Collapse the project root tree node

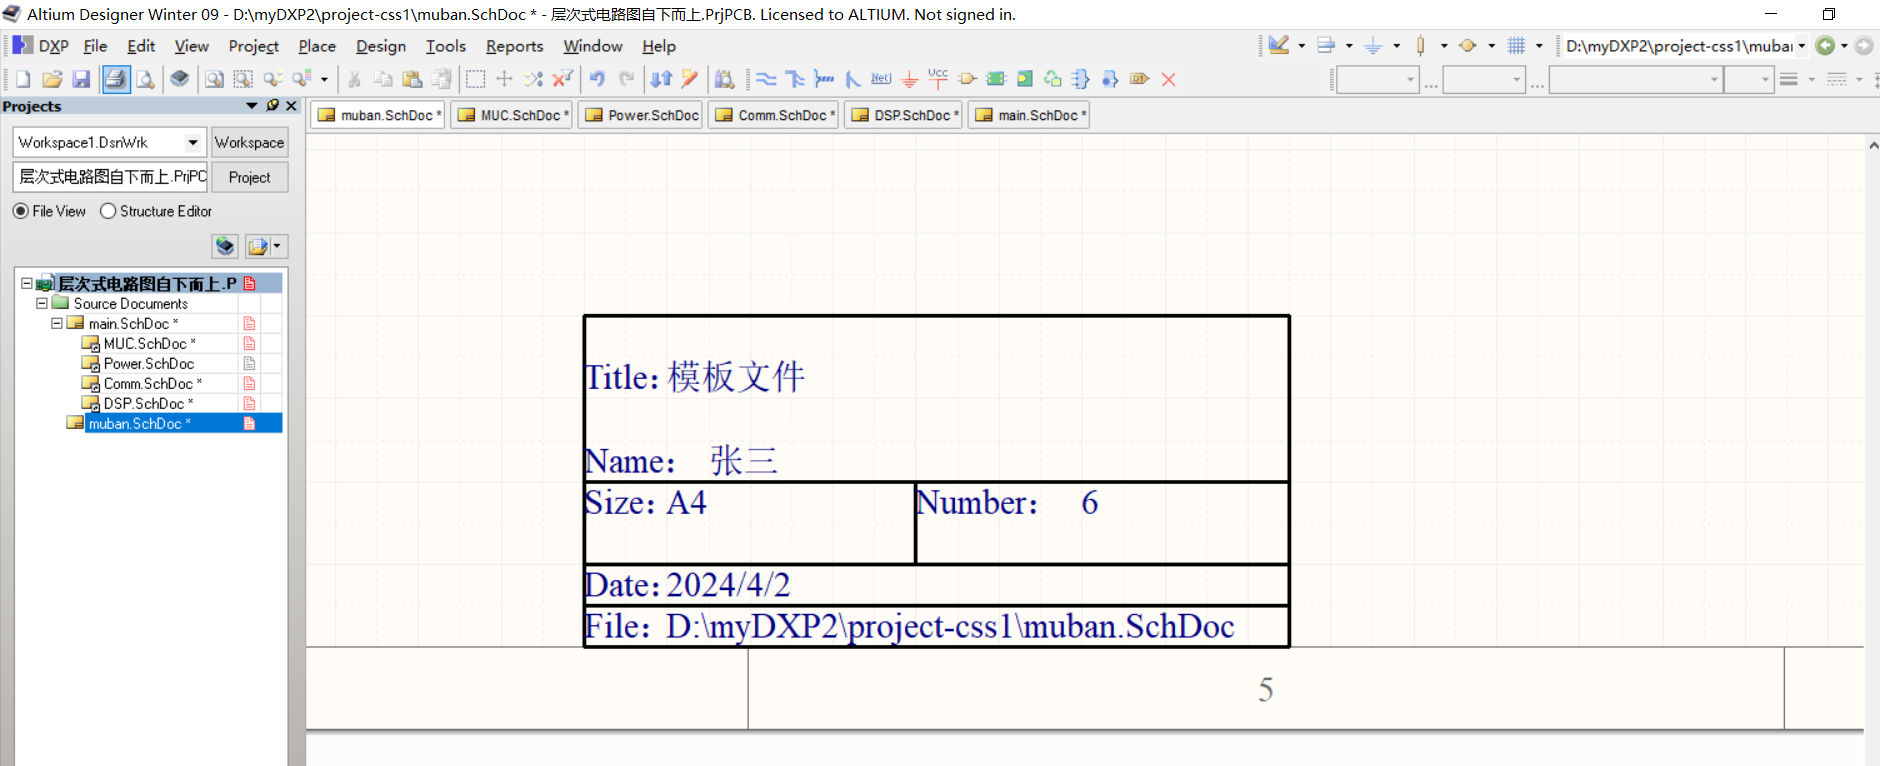(27, 283)
